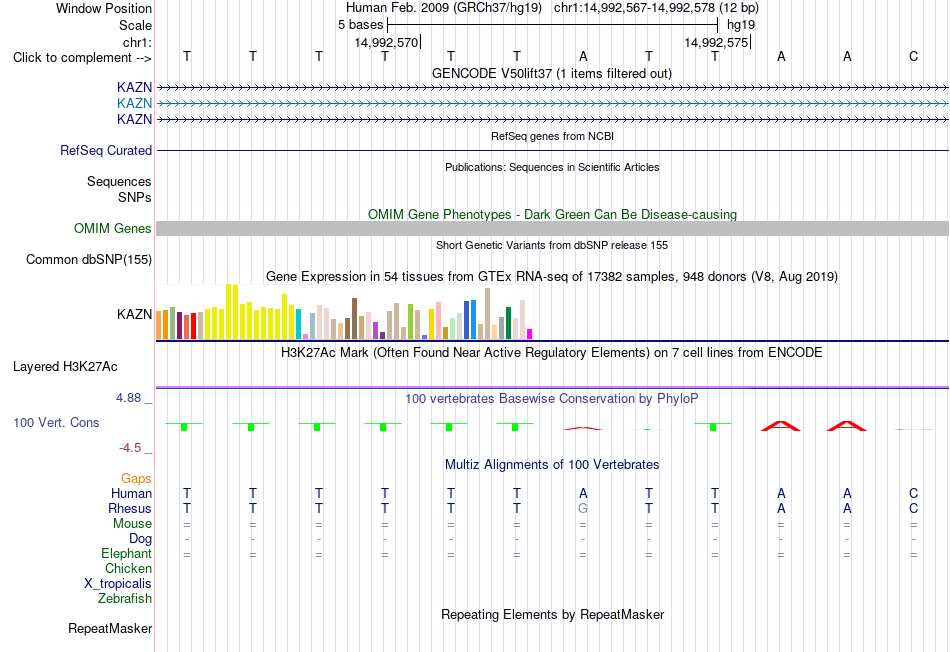
Task: Click the X_tropicalis species label
Action: pos(118,584)
